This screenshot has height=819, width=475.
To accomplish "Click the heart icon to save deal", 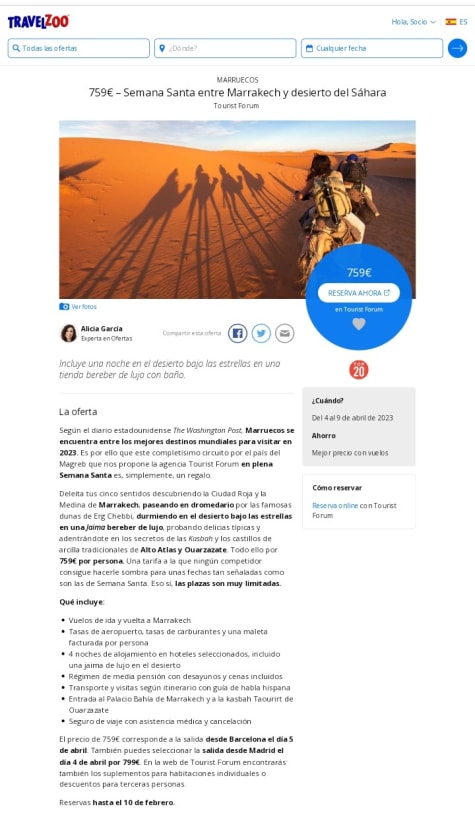I will click(359, 324).
